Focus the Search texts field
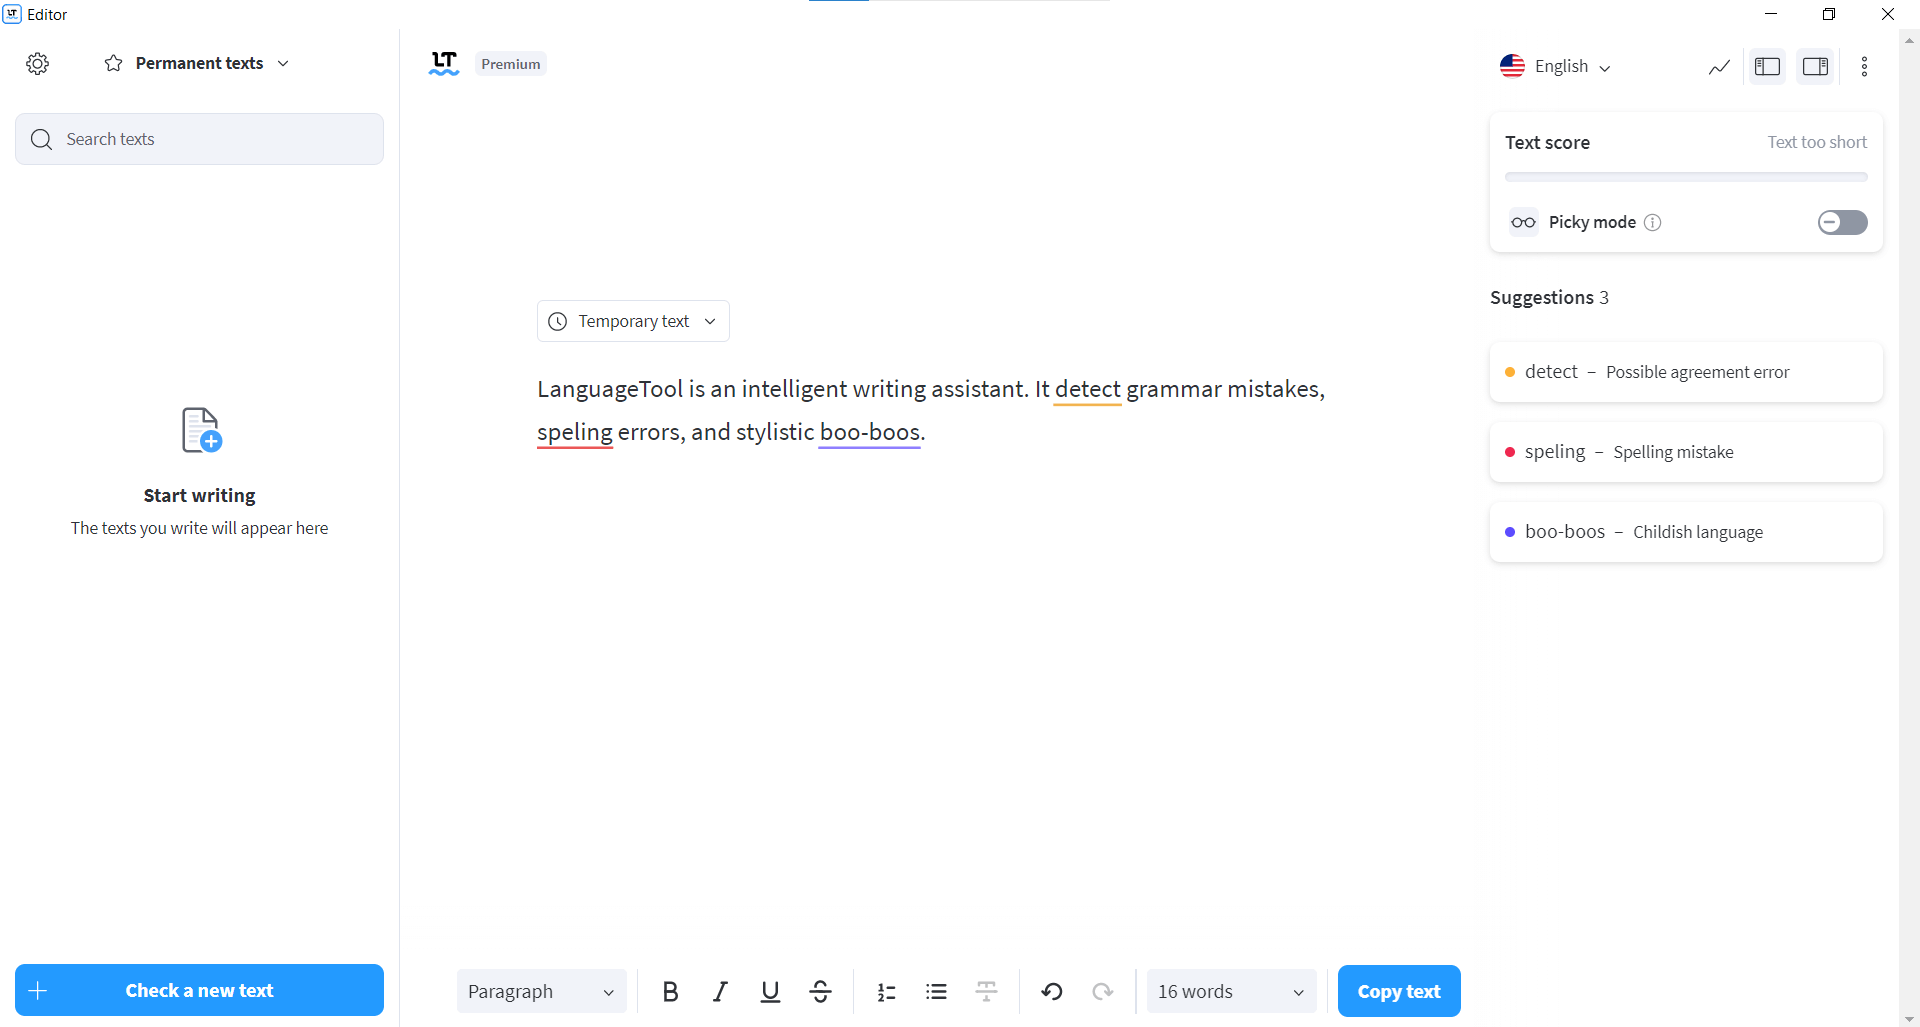Viewport: 1920px width, 1027px height. coord(200,139)
